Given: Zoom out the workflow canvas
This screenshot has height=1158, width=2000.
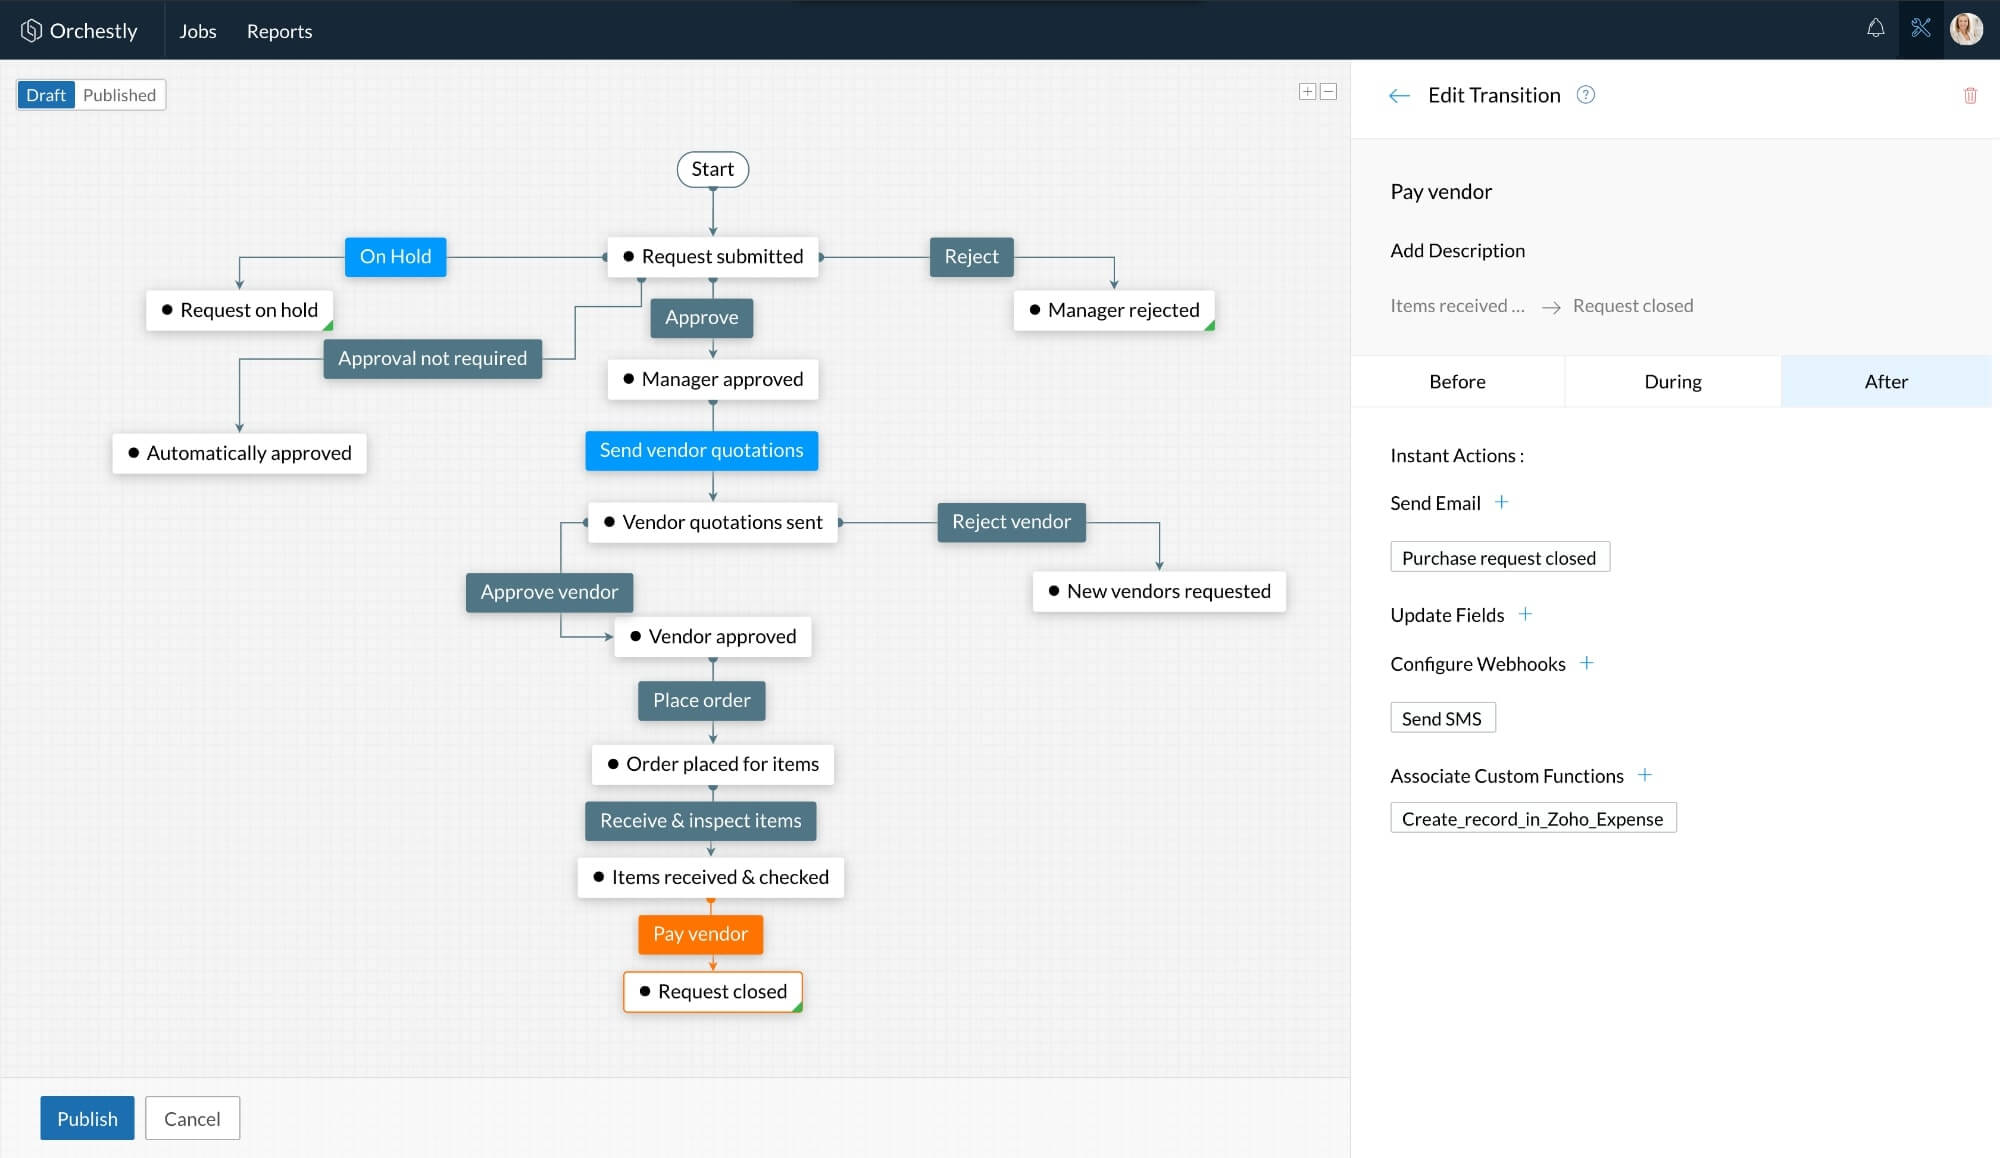Looking at the screenshot, I should [x=1328, y=92].
